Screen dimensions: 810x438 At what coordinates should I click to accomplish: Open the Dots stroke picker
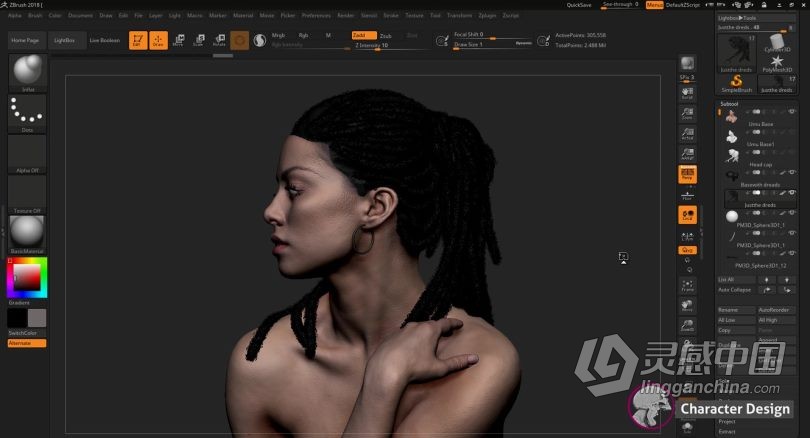(x=27, y=113)
